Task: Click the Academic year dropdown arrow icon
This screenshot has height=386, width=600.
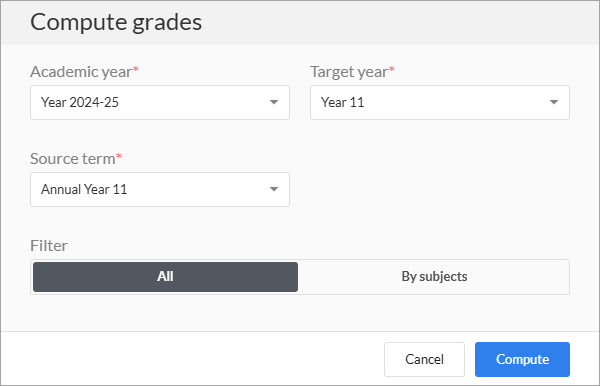Action: pos(274,102)
